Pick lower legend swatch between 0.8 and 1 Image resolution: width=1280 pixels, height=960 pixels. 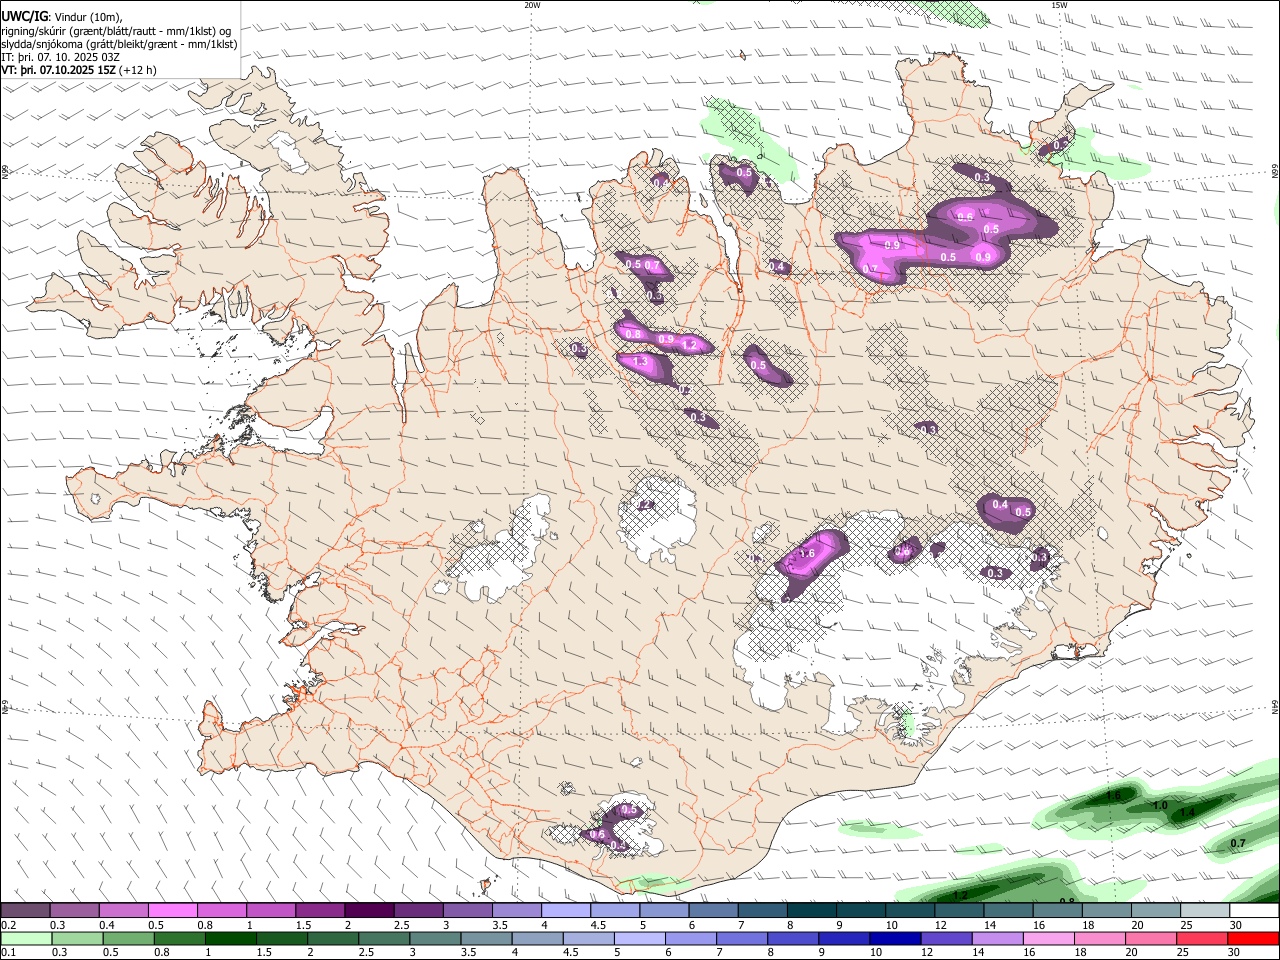pos(181,939)
